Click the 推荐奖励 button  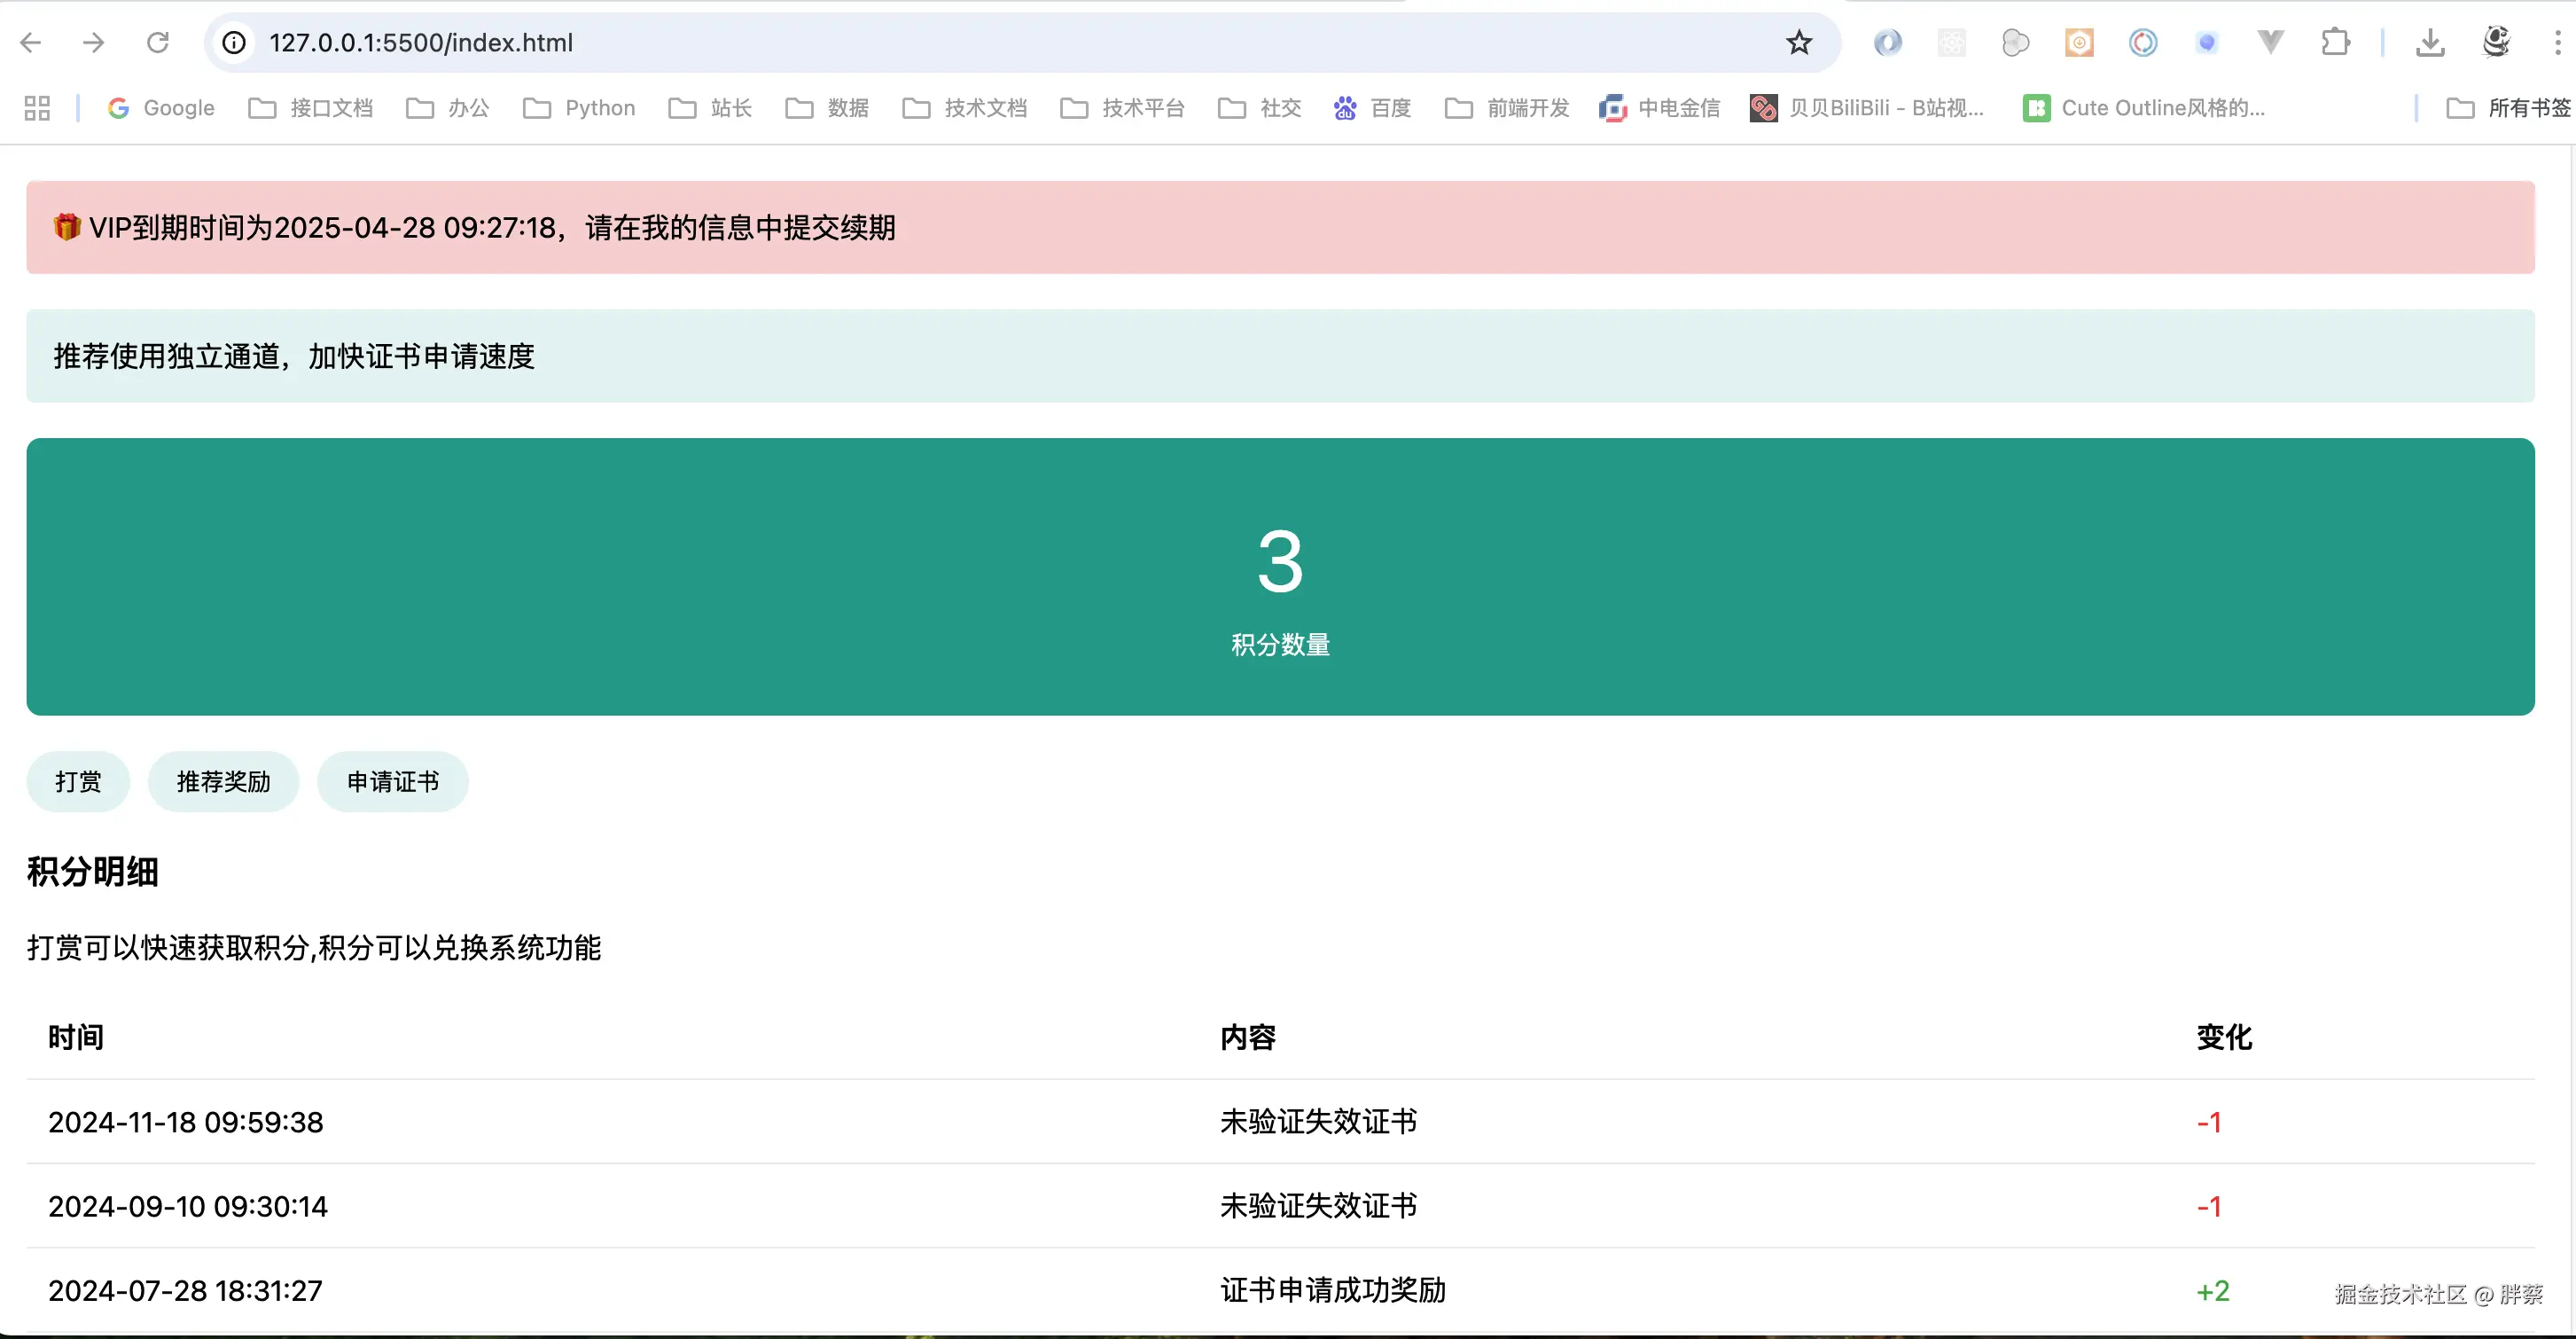(223, 781)
